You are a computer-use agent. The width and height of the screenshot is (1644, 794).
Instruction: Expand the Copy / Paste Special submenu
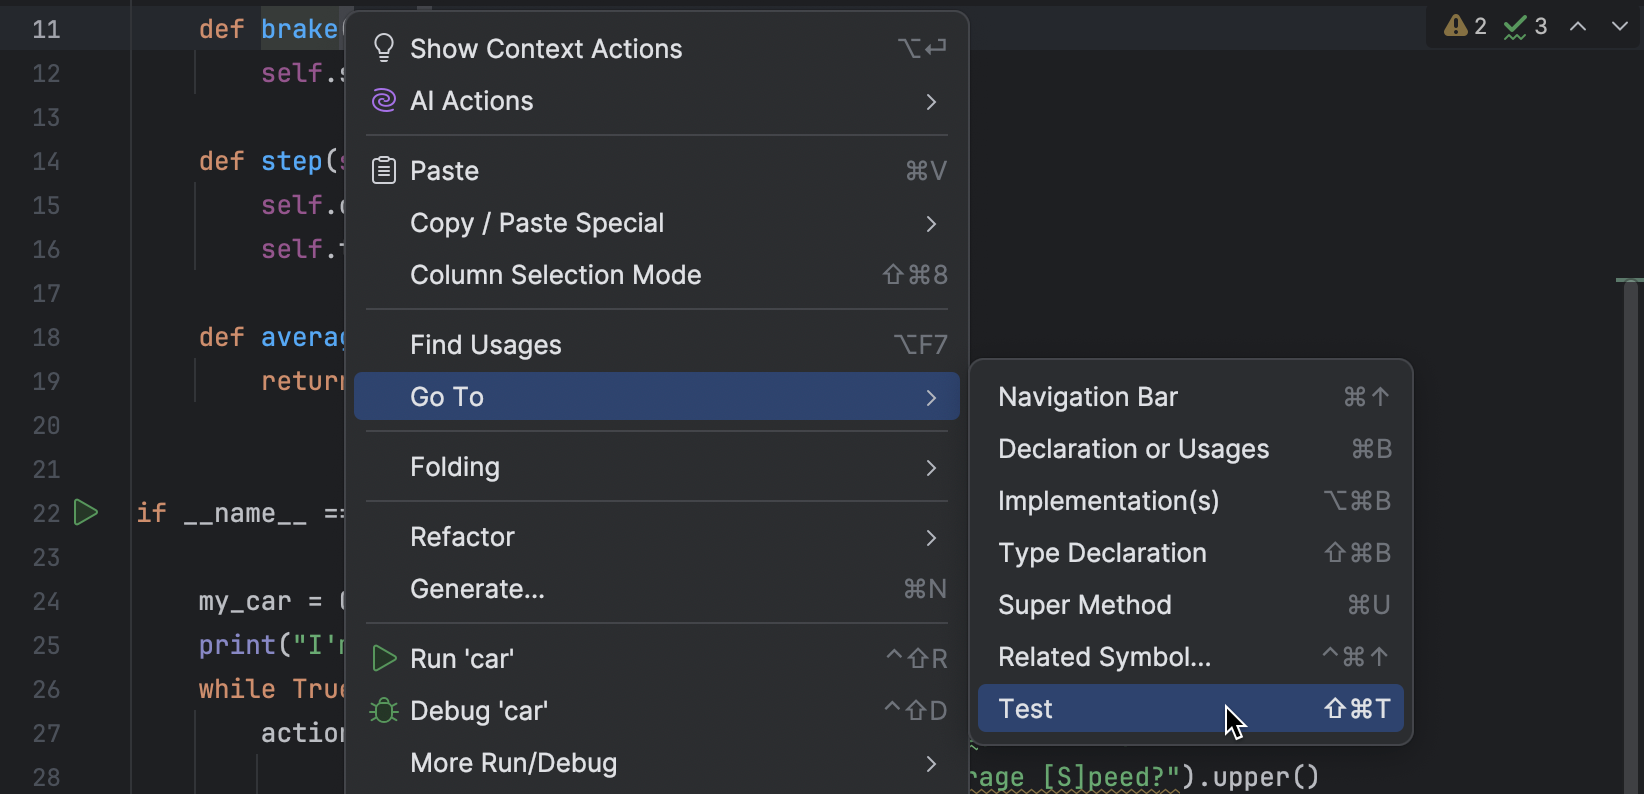(x=931, y=223)
